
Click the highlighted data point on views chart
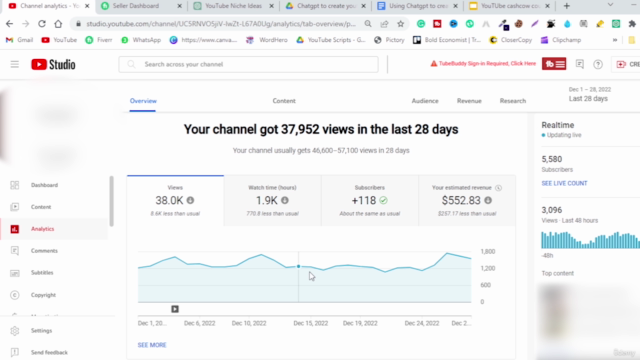pyautogui.click(x=298, y=266)
